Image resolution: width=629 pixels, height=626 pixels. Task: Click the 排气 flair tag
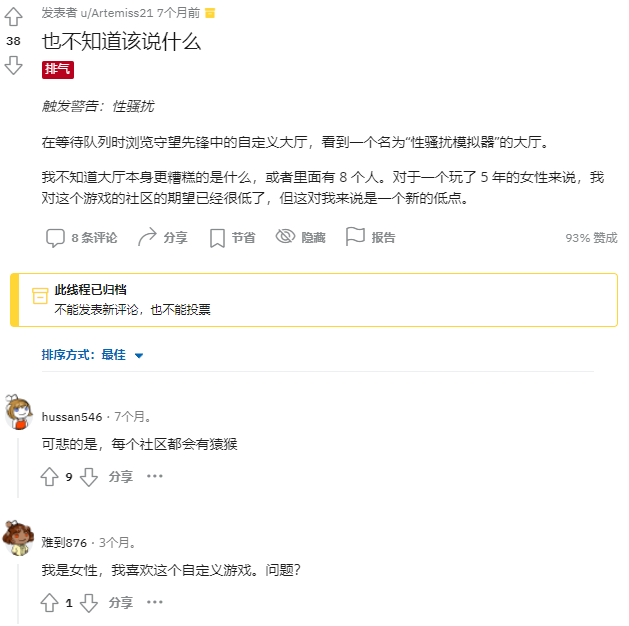pos(57,69)
